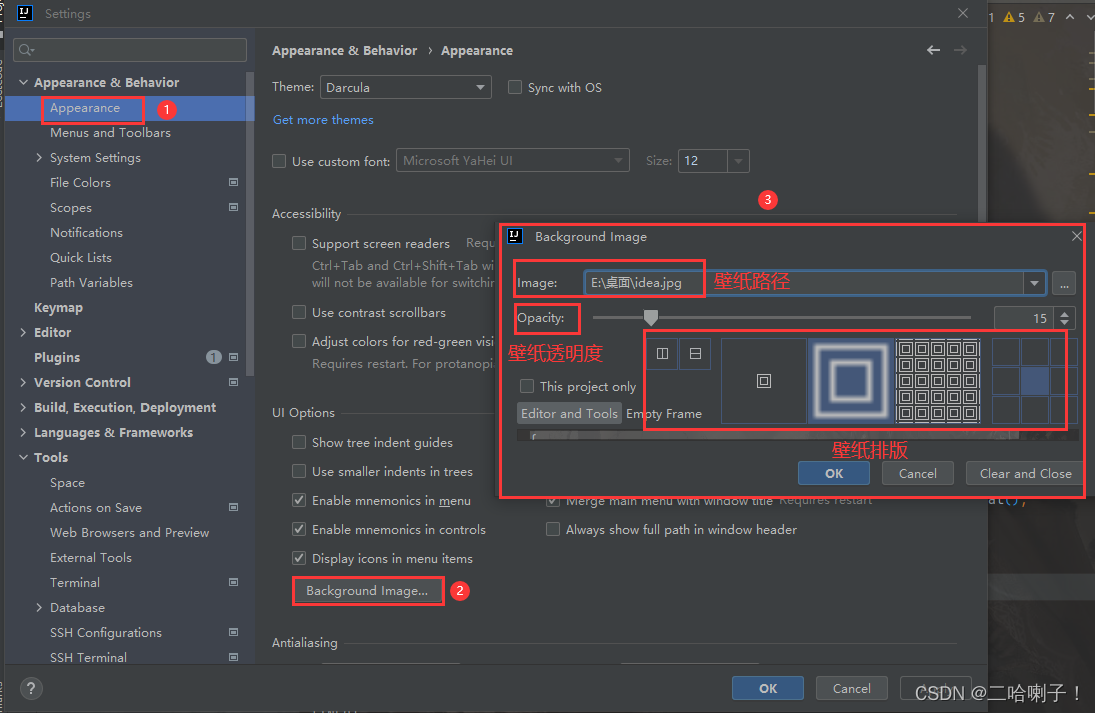Screen dimensions: 1095x713
Task: Switch to Editor and Tools tab
Action: coord(569,413)
